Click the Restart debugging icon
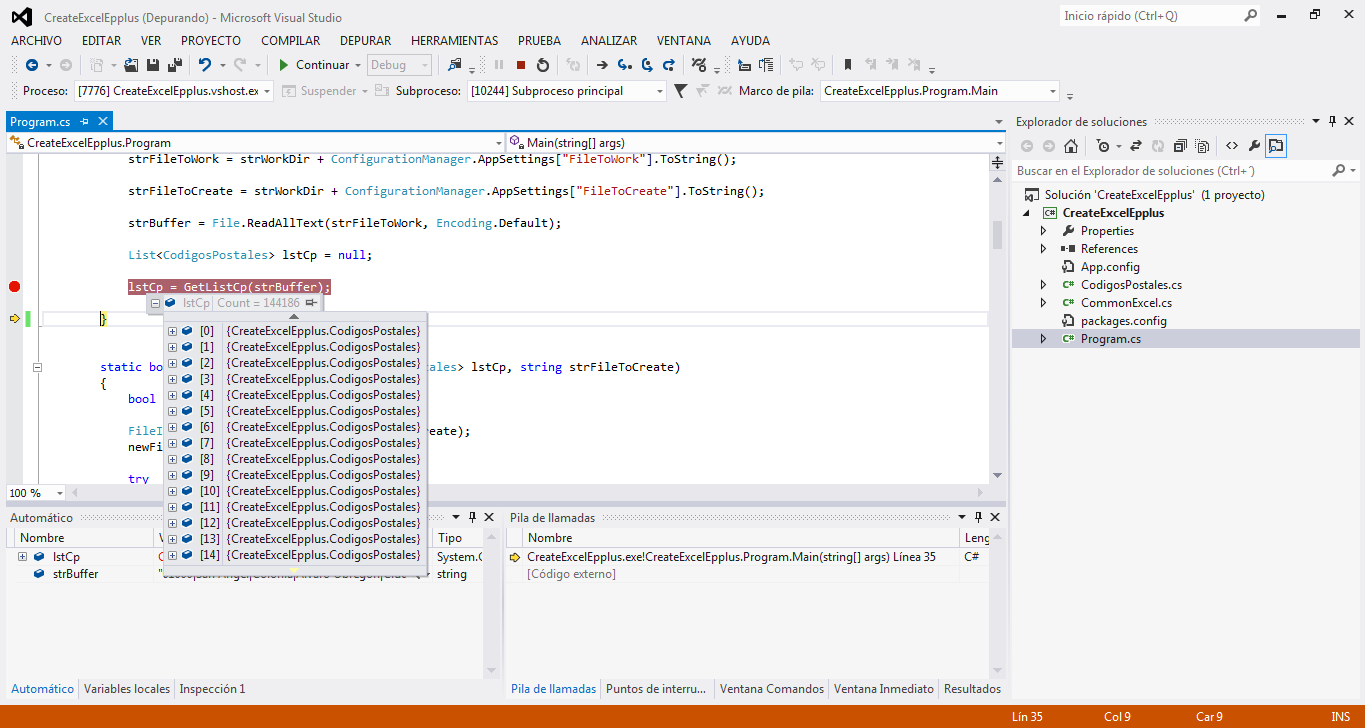The image size is (1365, 728). pos(543,65)
